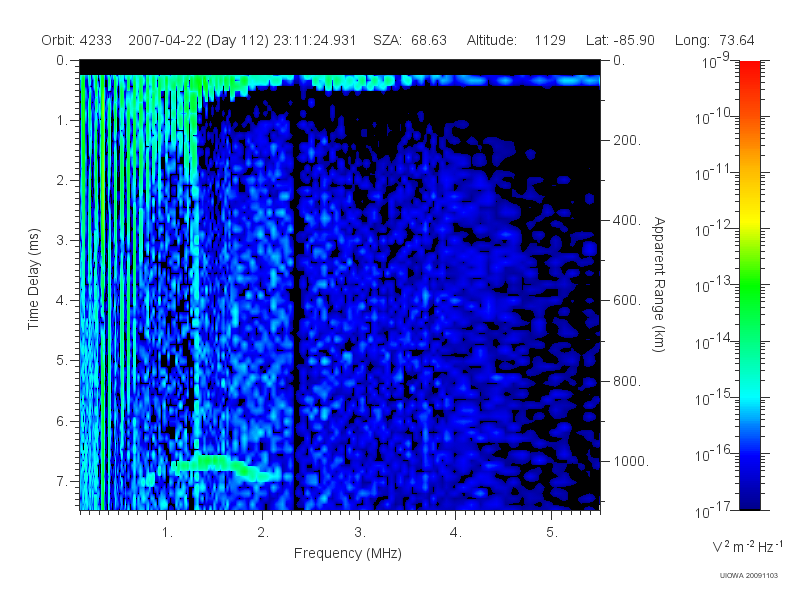The image size is (800, 600).
Task: Click the 5. tick on Time Delay axis
Action: pos(62,361)
